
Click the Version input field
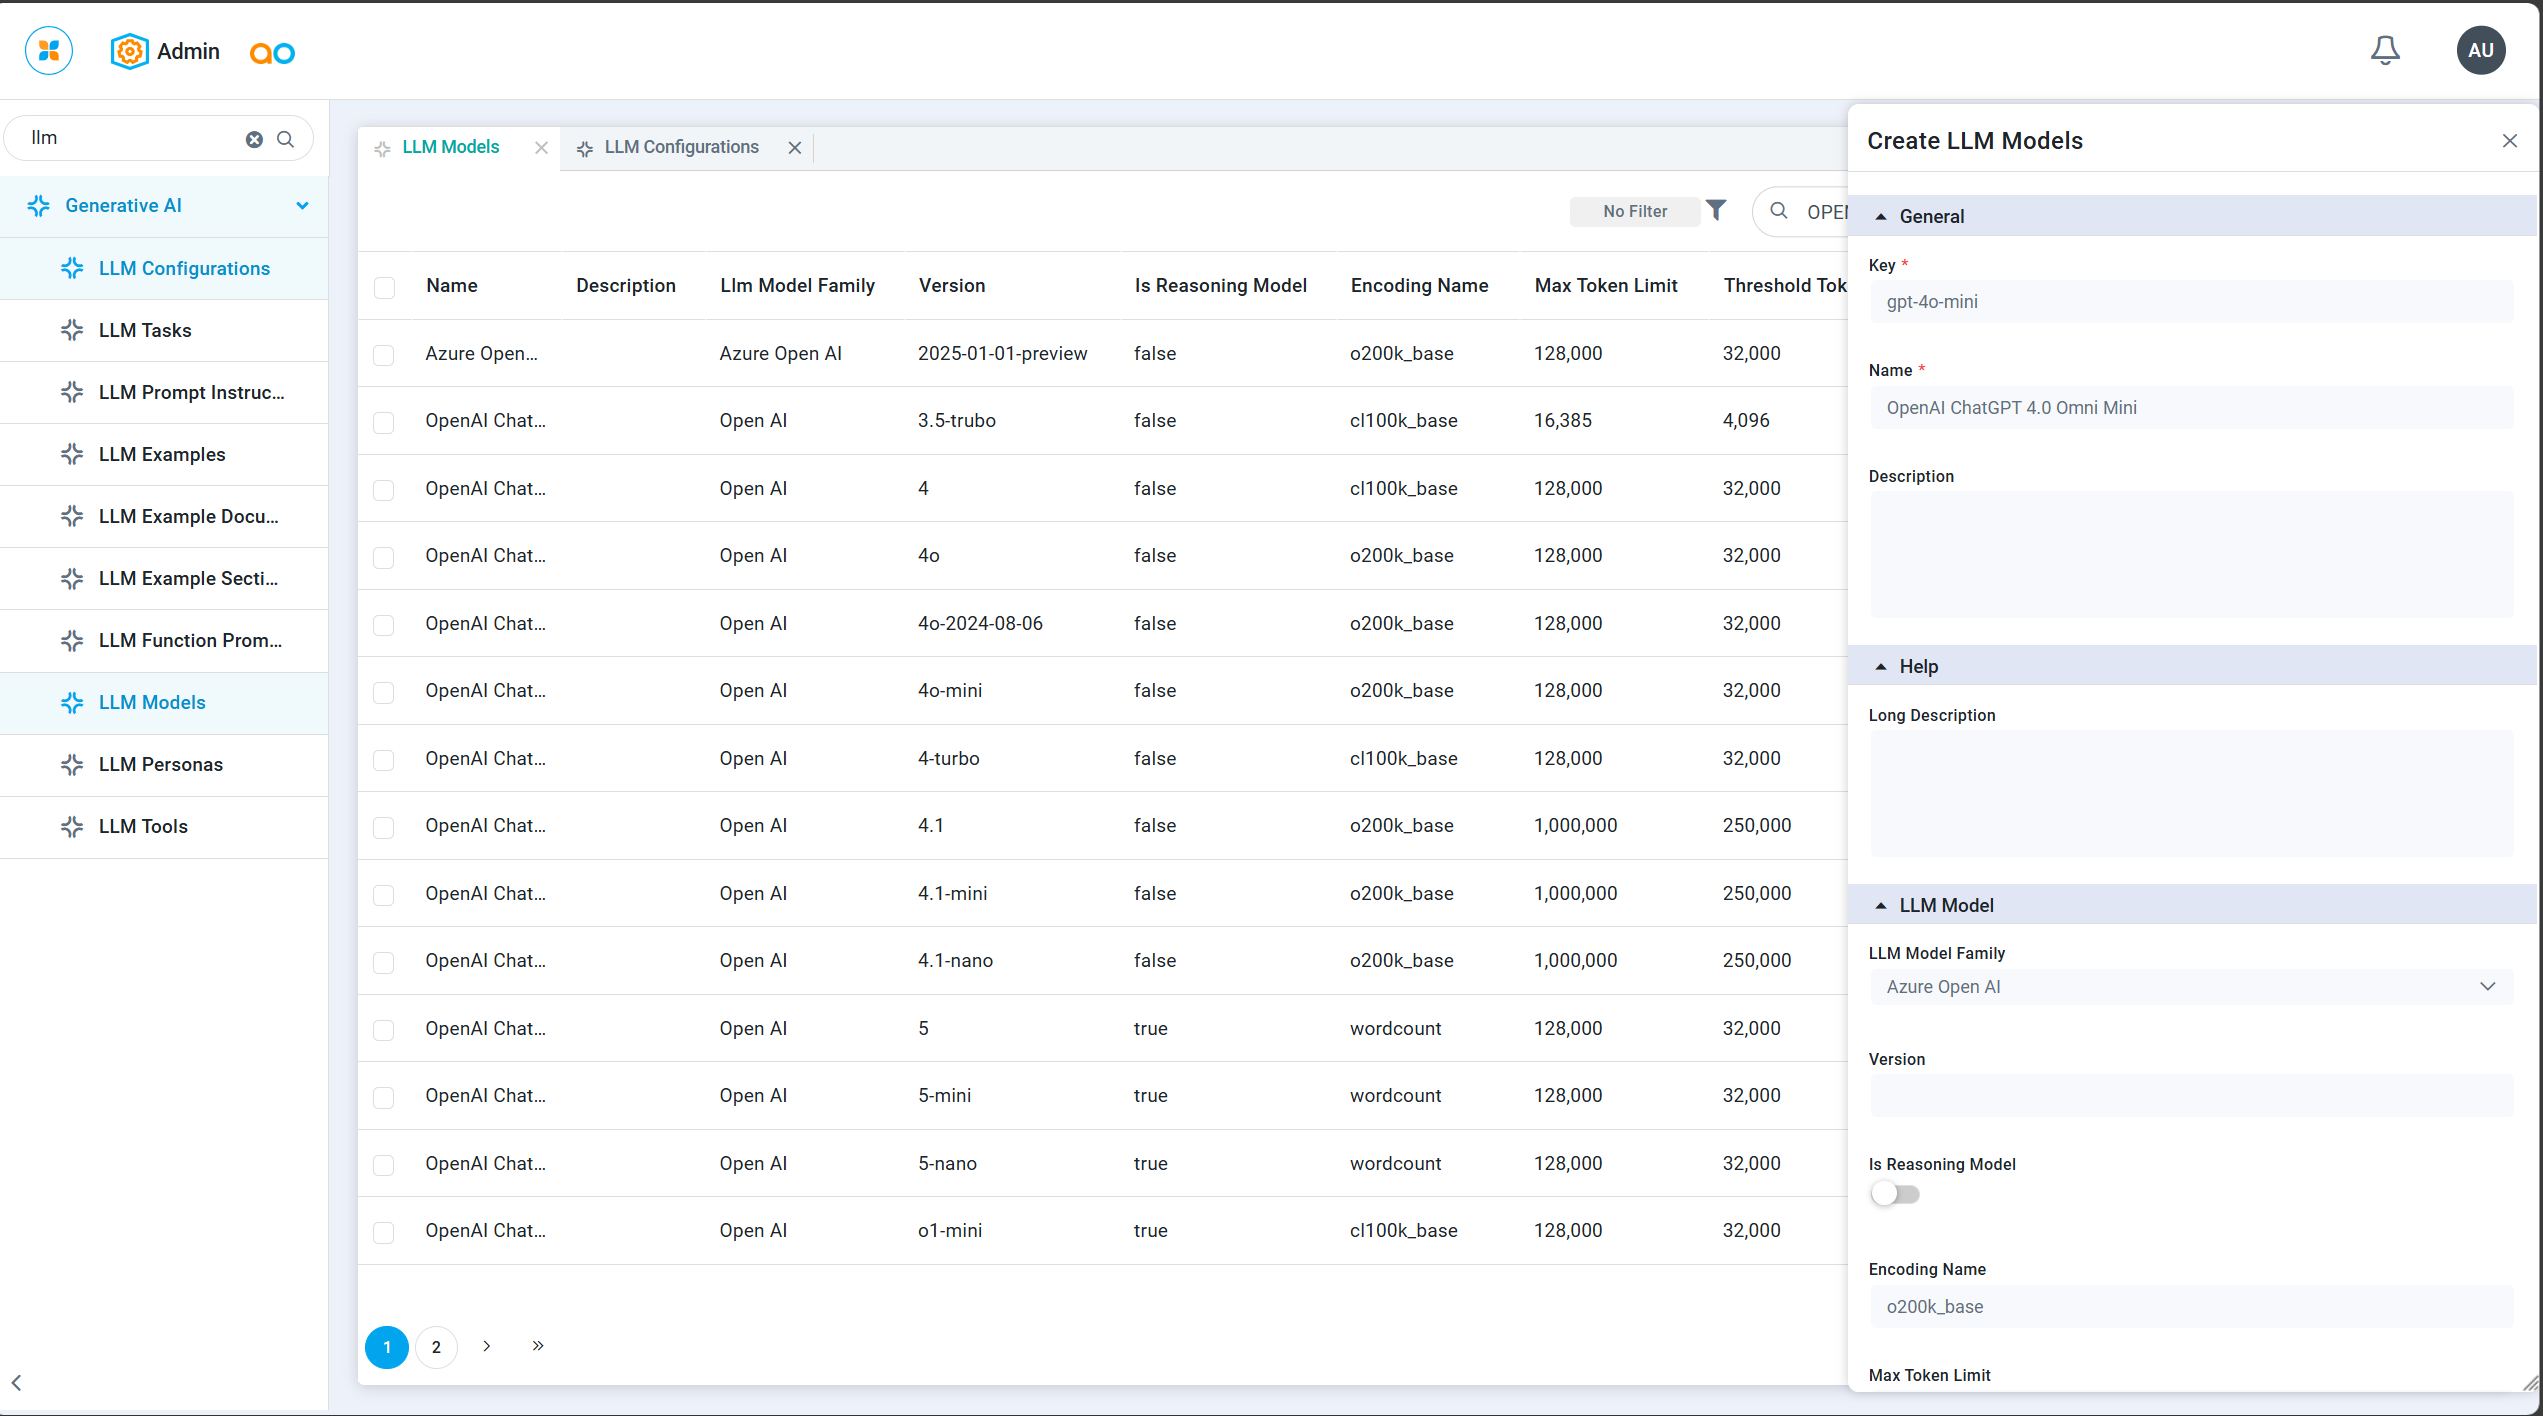[x=2191, y=1096]
